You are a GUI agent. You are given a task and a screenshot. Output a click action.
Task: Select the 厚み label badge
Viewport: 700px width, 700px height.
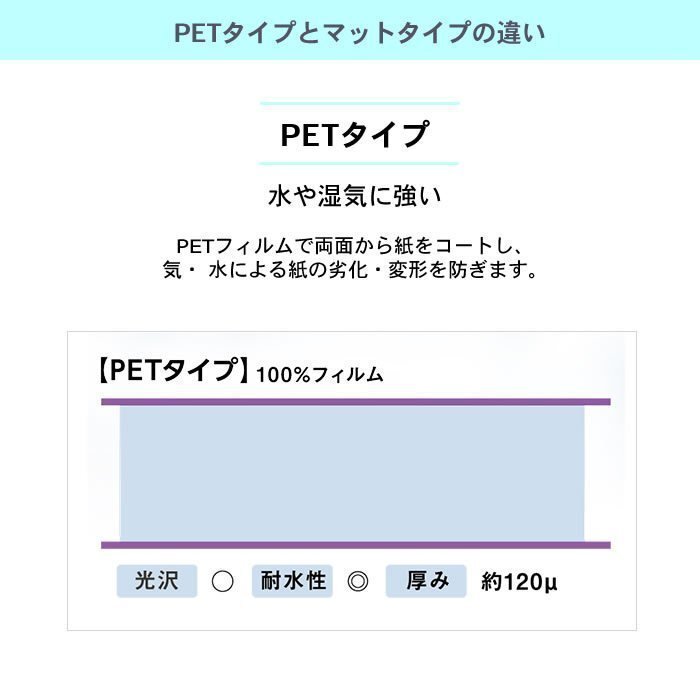click(426, 581)
